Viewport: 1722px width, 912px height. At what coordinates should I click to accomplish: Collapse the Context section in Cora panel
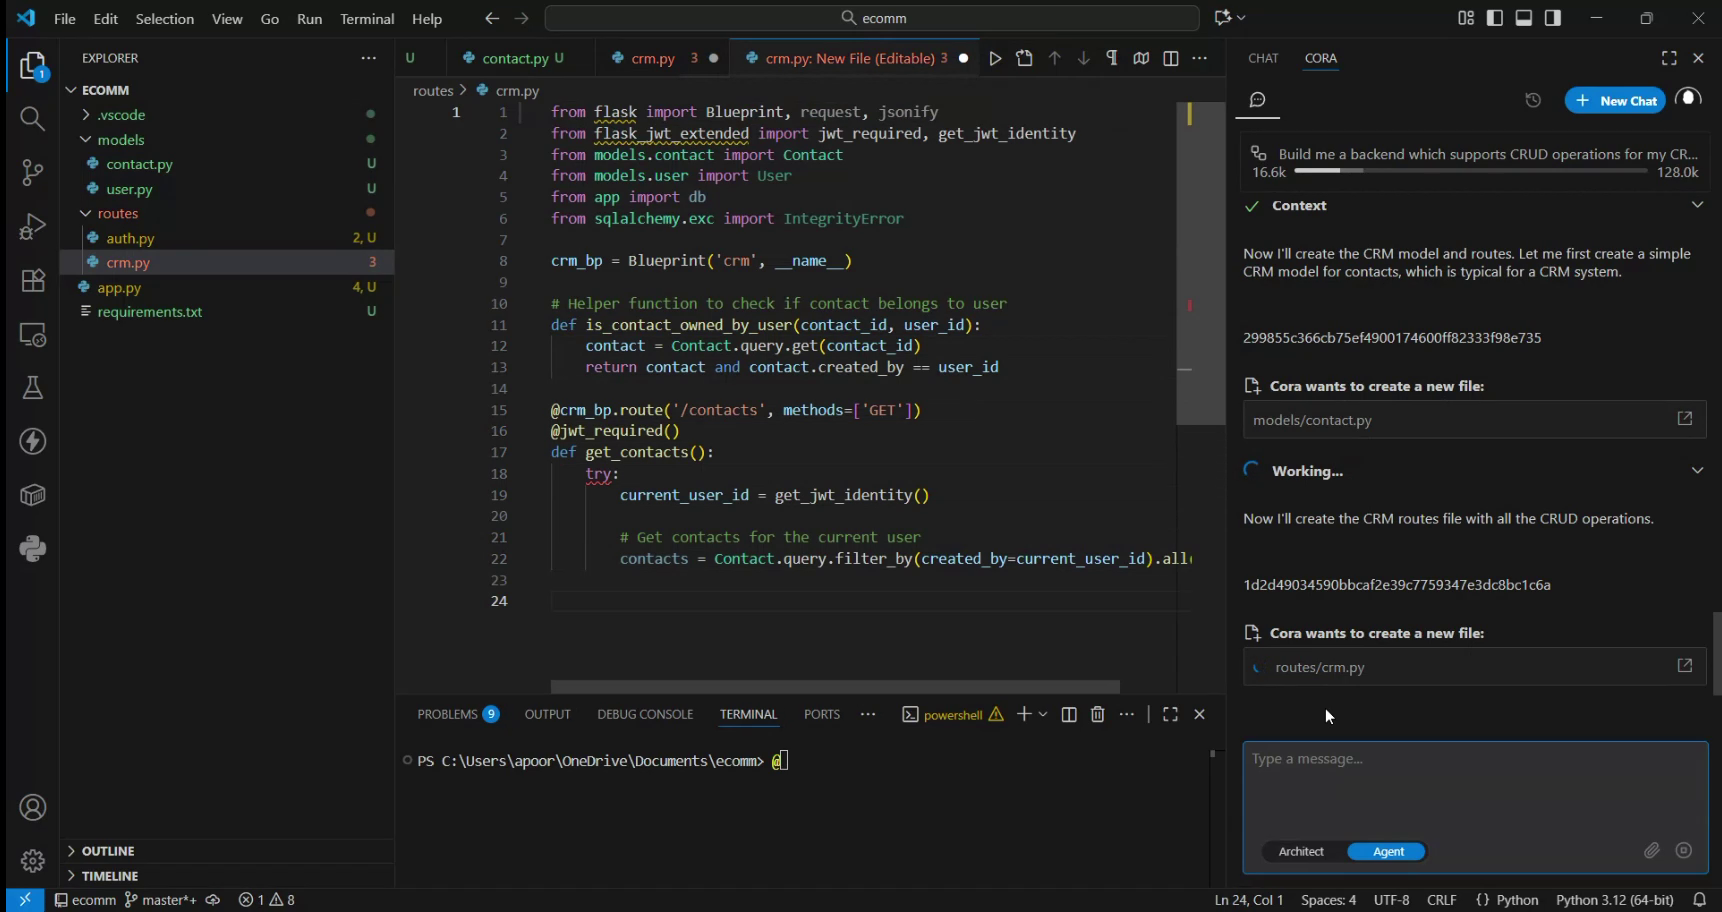pyautogui.click(x=1697, y=204)
